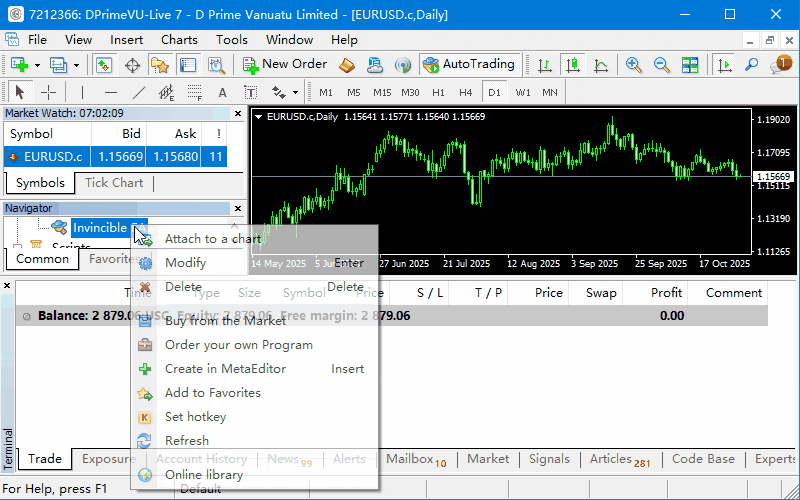This screenshot has height=500, width=800.
Task: Select 'Create in MetaEditor' menu entry
Action: point(225,369)
